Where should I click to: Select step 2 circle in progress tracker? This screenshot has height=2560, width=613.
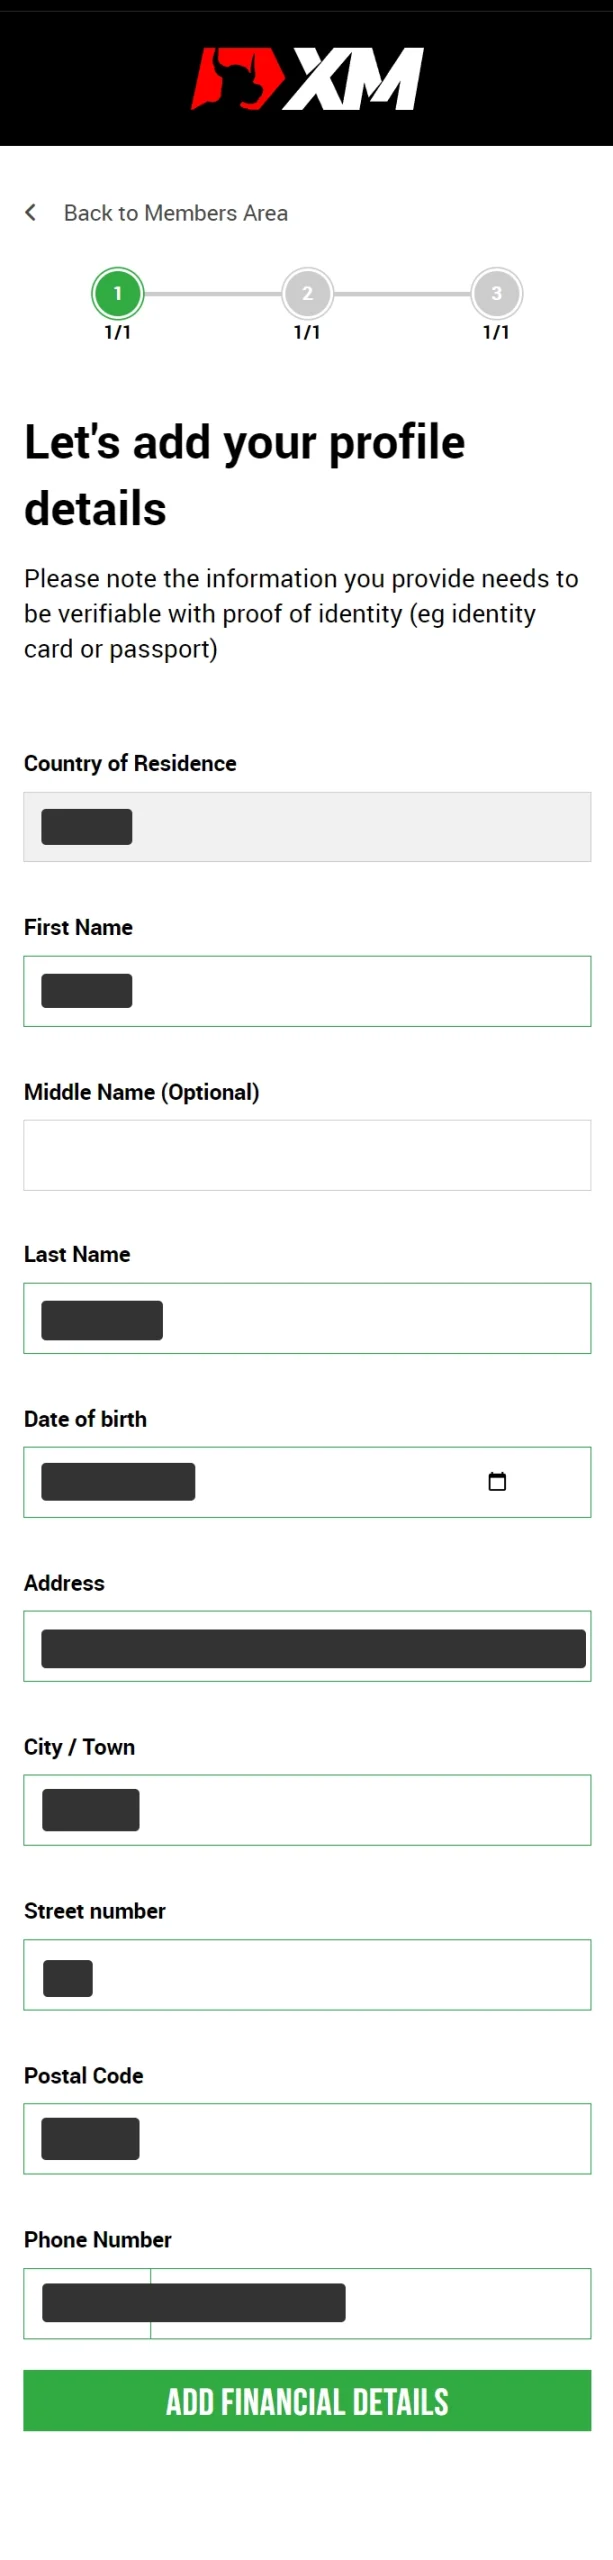tap(307, 293)
